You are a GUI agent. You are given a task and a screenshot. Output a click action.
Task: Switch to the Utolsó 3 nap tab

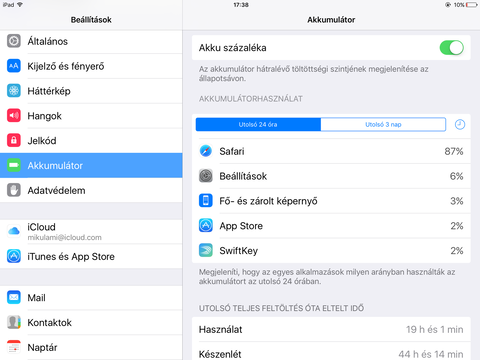coord(383,124)
